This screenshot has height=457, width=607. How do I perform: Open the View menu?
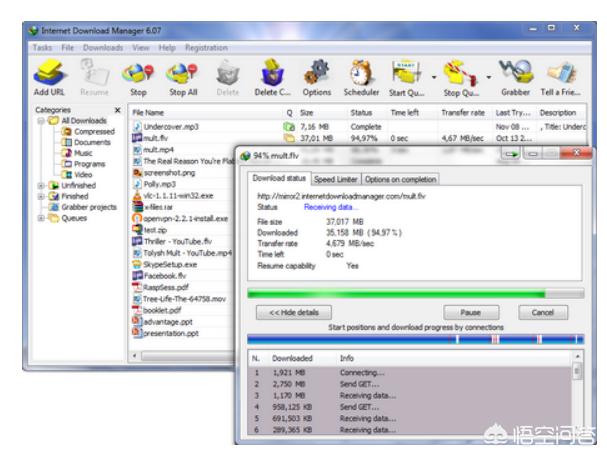[141, 48]
